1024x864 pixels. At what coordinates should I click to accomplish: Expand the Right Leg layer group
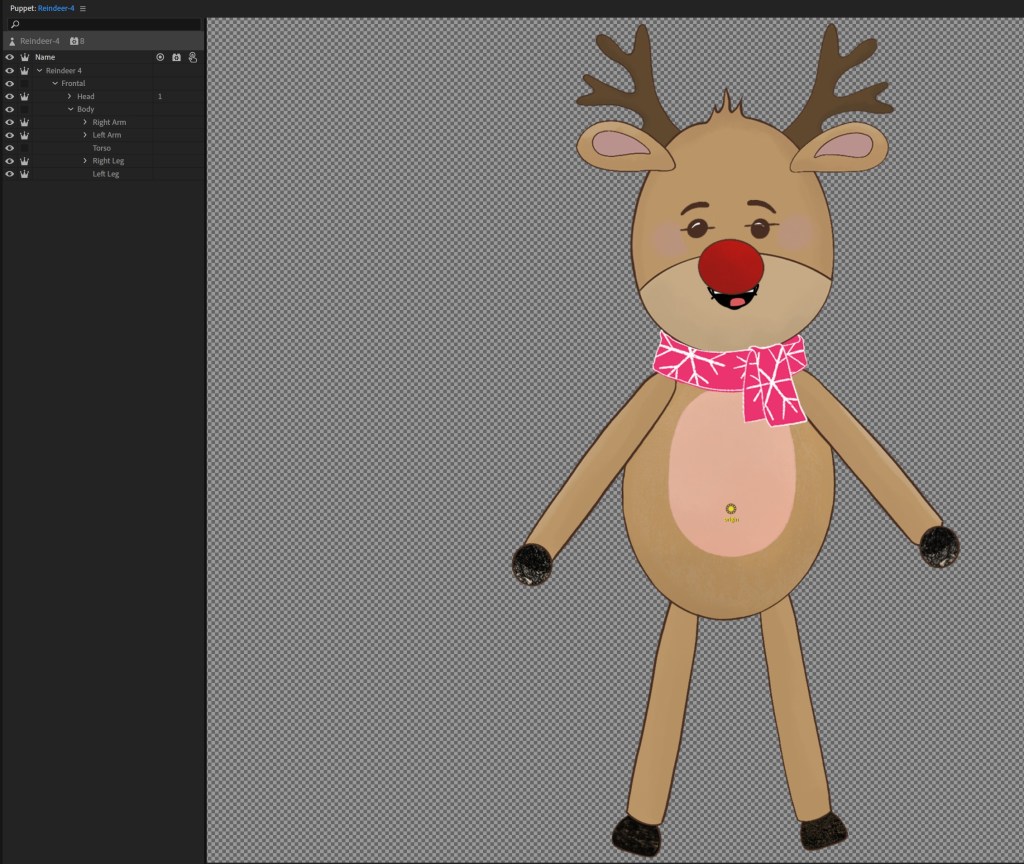[85, 161]
